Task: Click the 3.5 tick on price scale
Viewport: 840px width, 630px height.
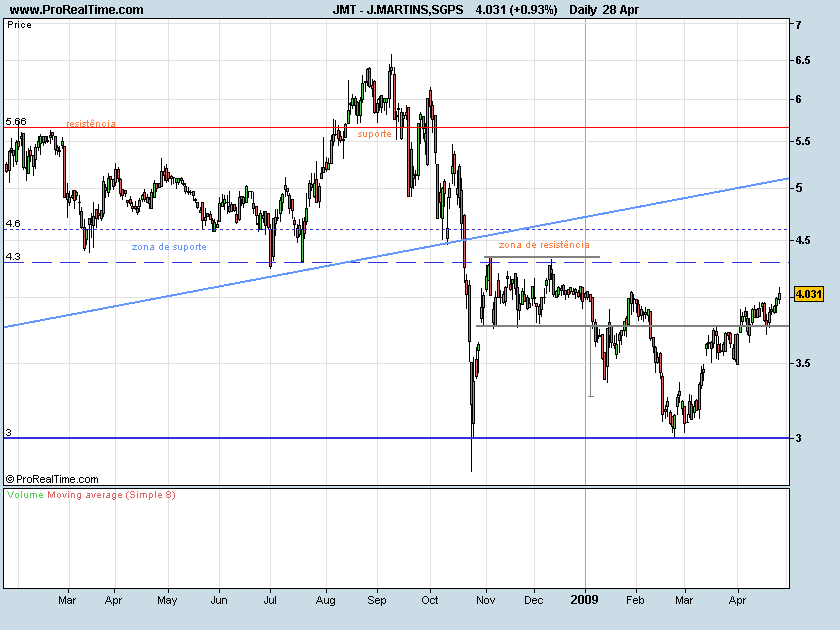Action: point(802,363)
